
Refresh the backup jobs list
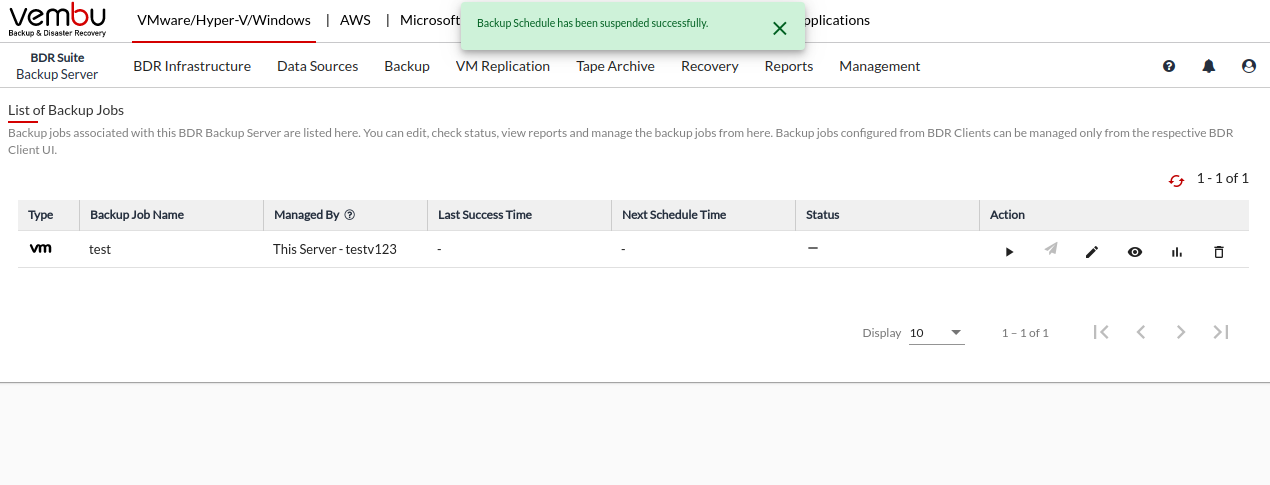click(x=1176, y=180)
